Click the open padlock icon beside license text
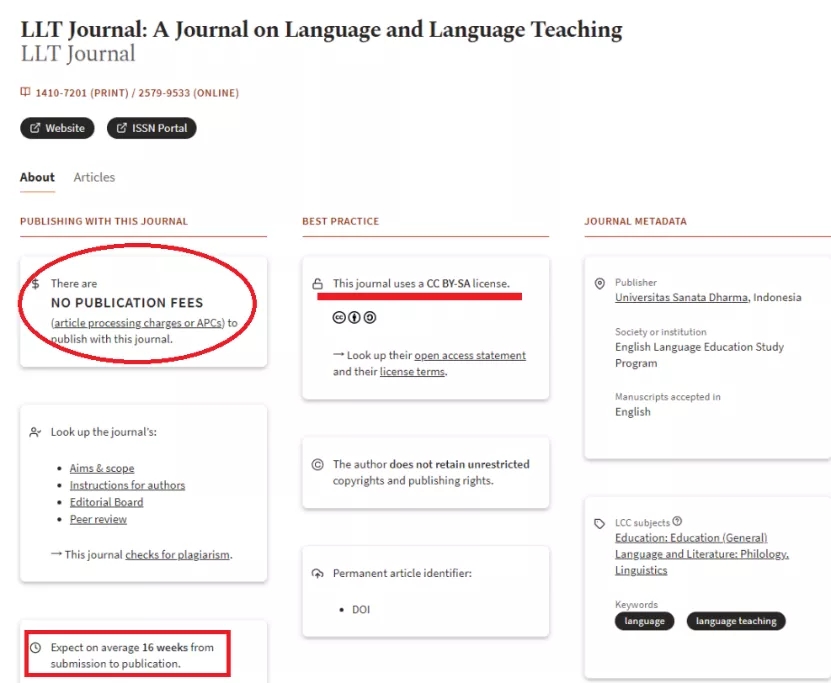Viewport: 831px width, 683px height. pos(317,283)
